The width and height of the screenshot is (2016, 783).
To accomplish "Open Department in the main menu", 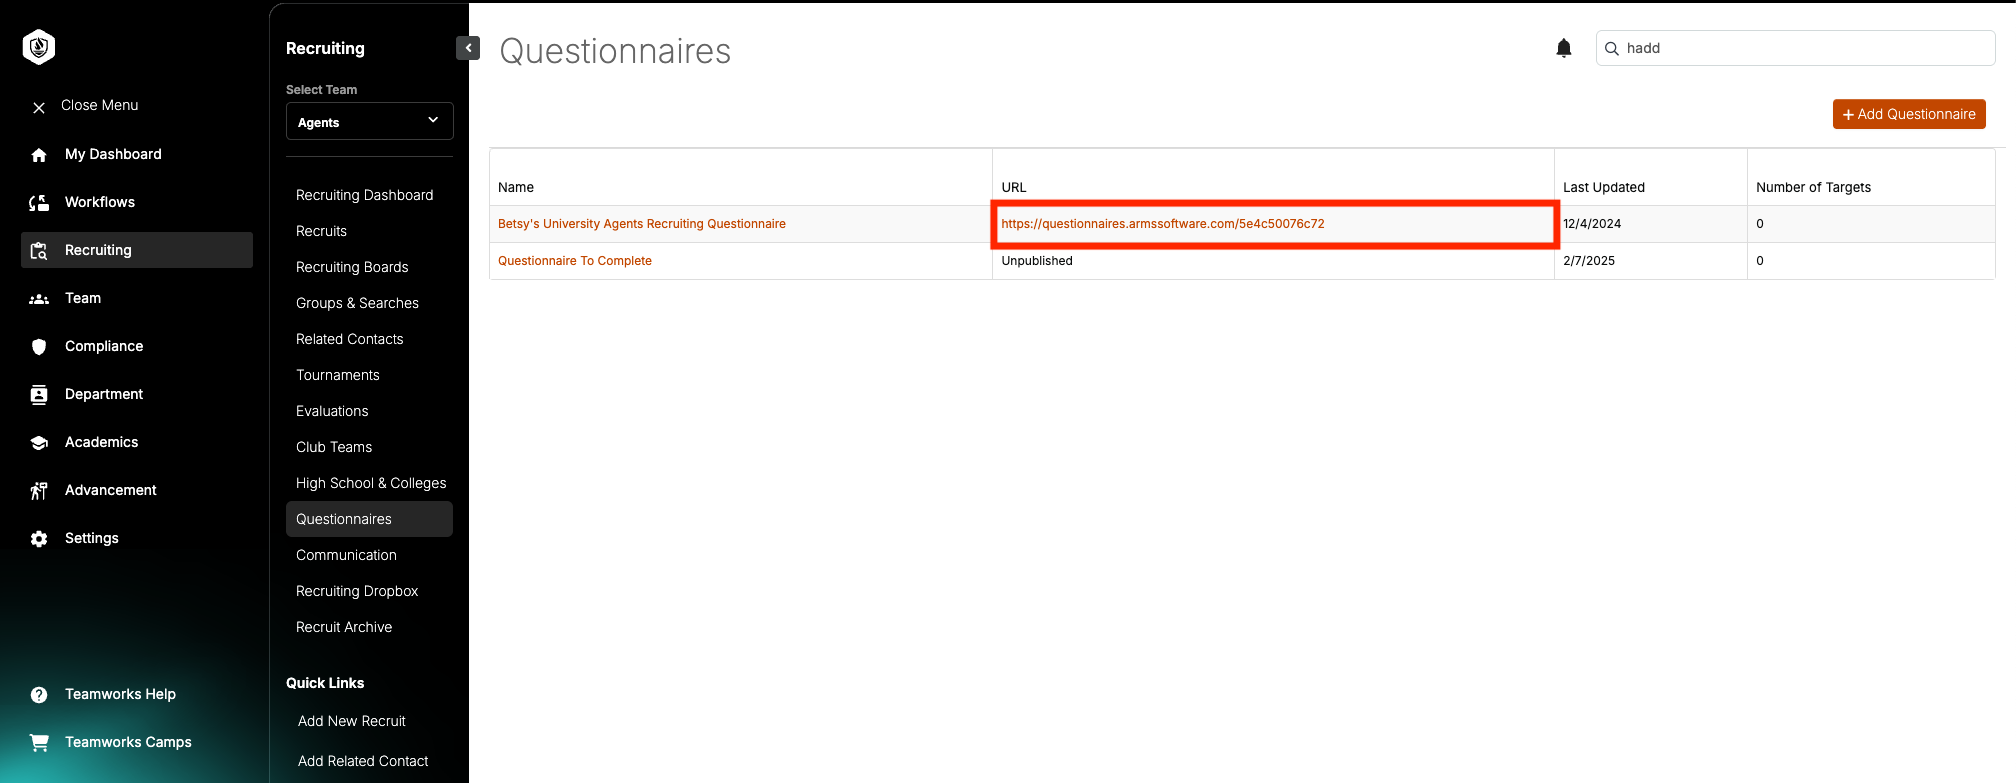I will click(x=104, y=394).
